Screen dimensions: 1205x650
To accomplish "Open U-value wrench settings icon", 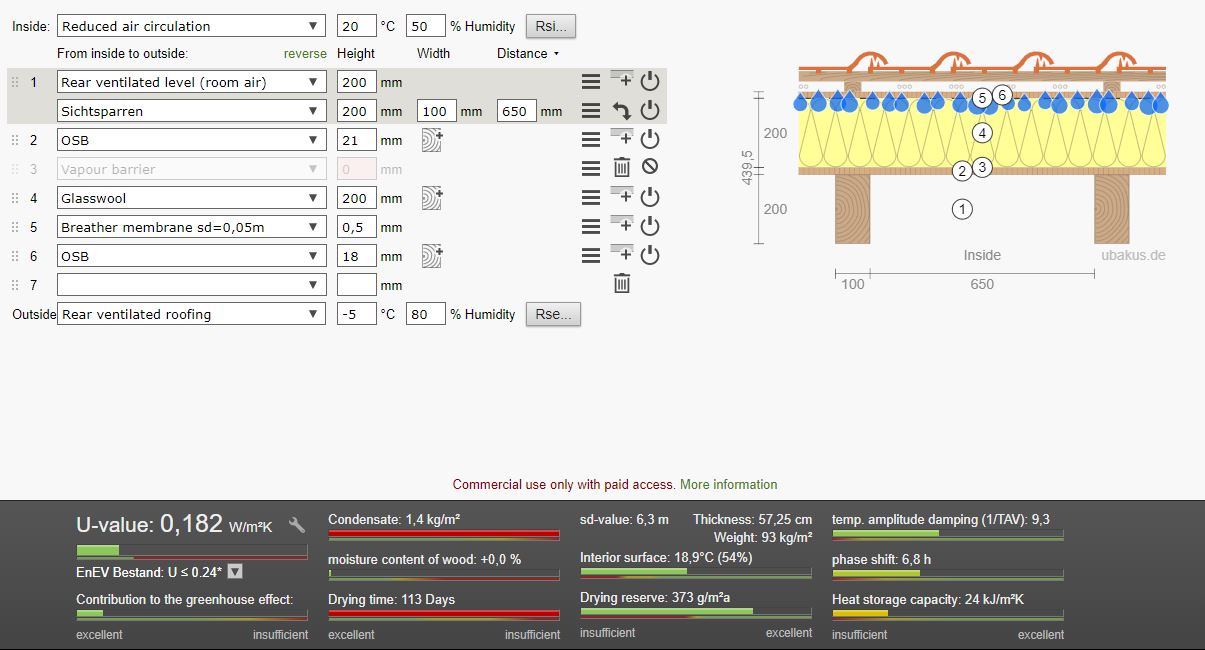I will [x=297, y=525].
